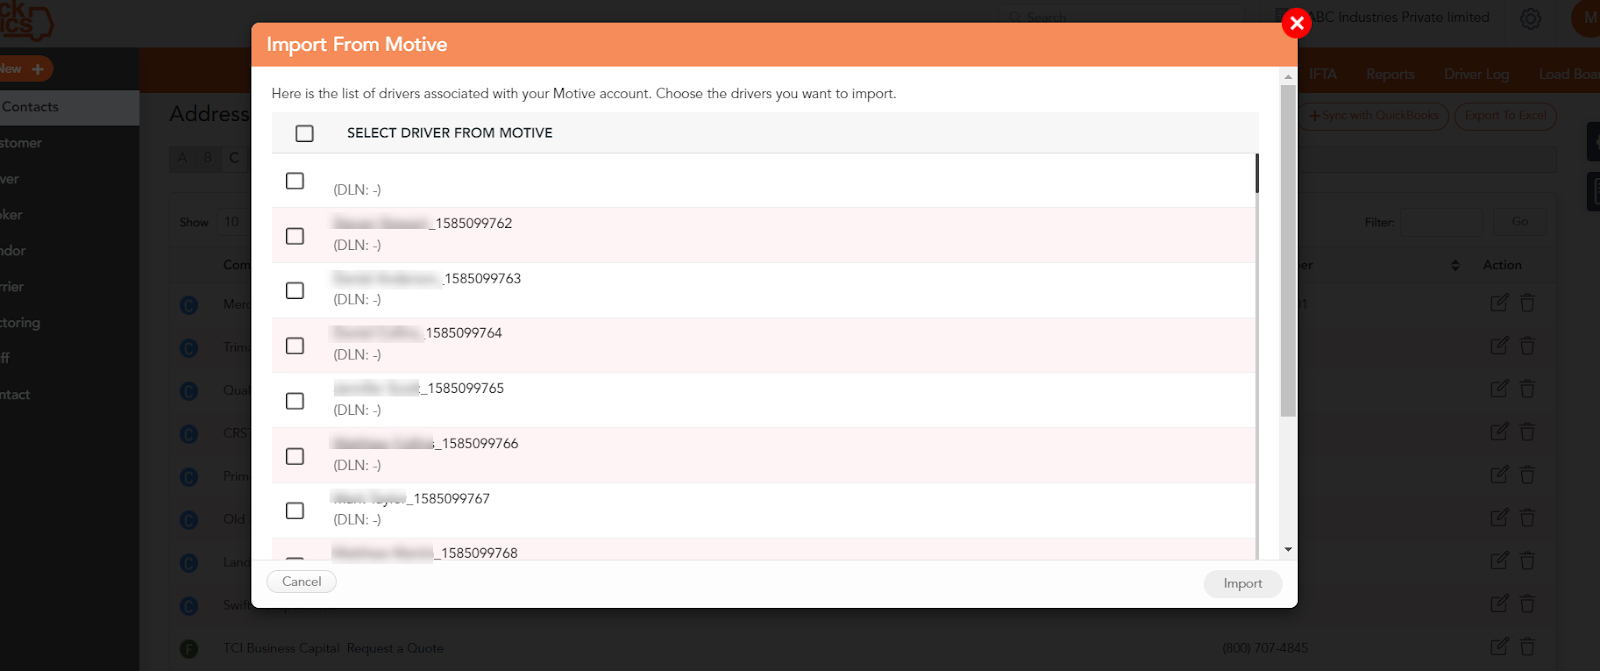Select Contacts in the sidebar
Viewport: 1600px width, 671px height.
pyautogui.click(x=69, y=107)
